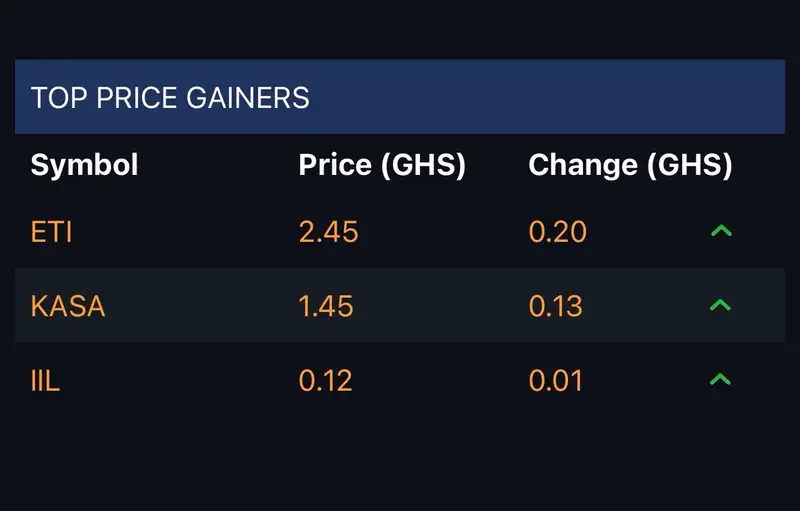
Task: Click ETI change value 0.20
Action: click(x=558, y=232)
